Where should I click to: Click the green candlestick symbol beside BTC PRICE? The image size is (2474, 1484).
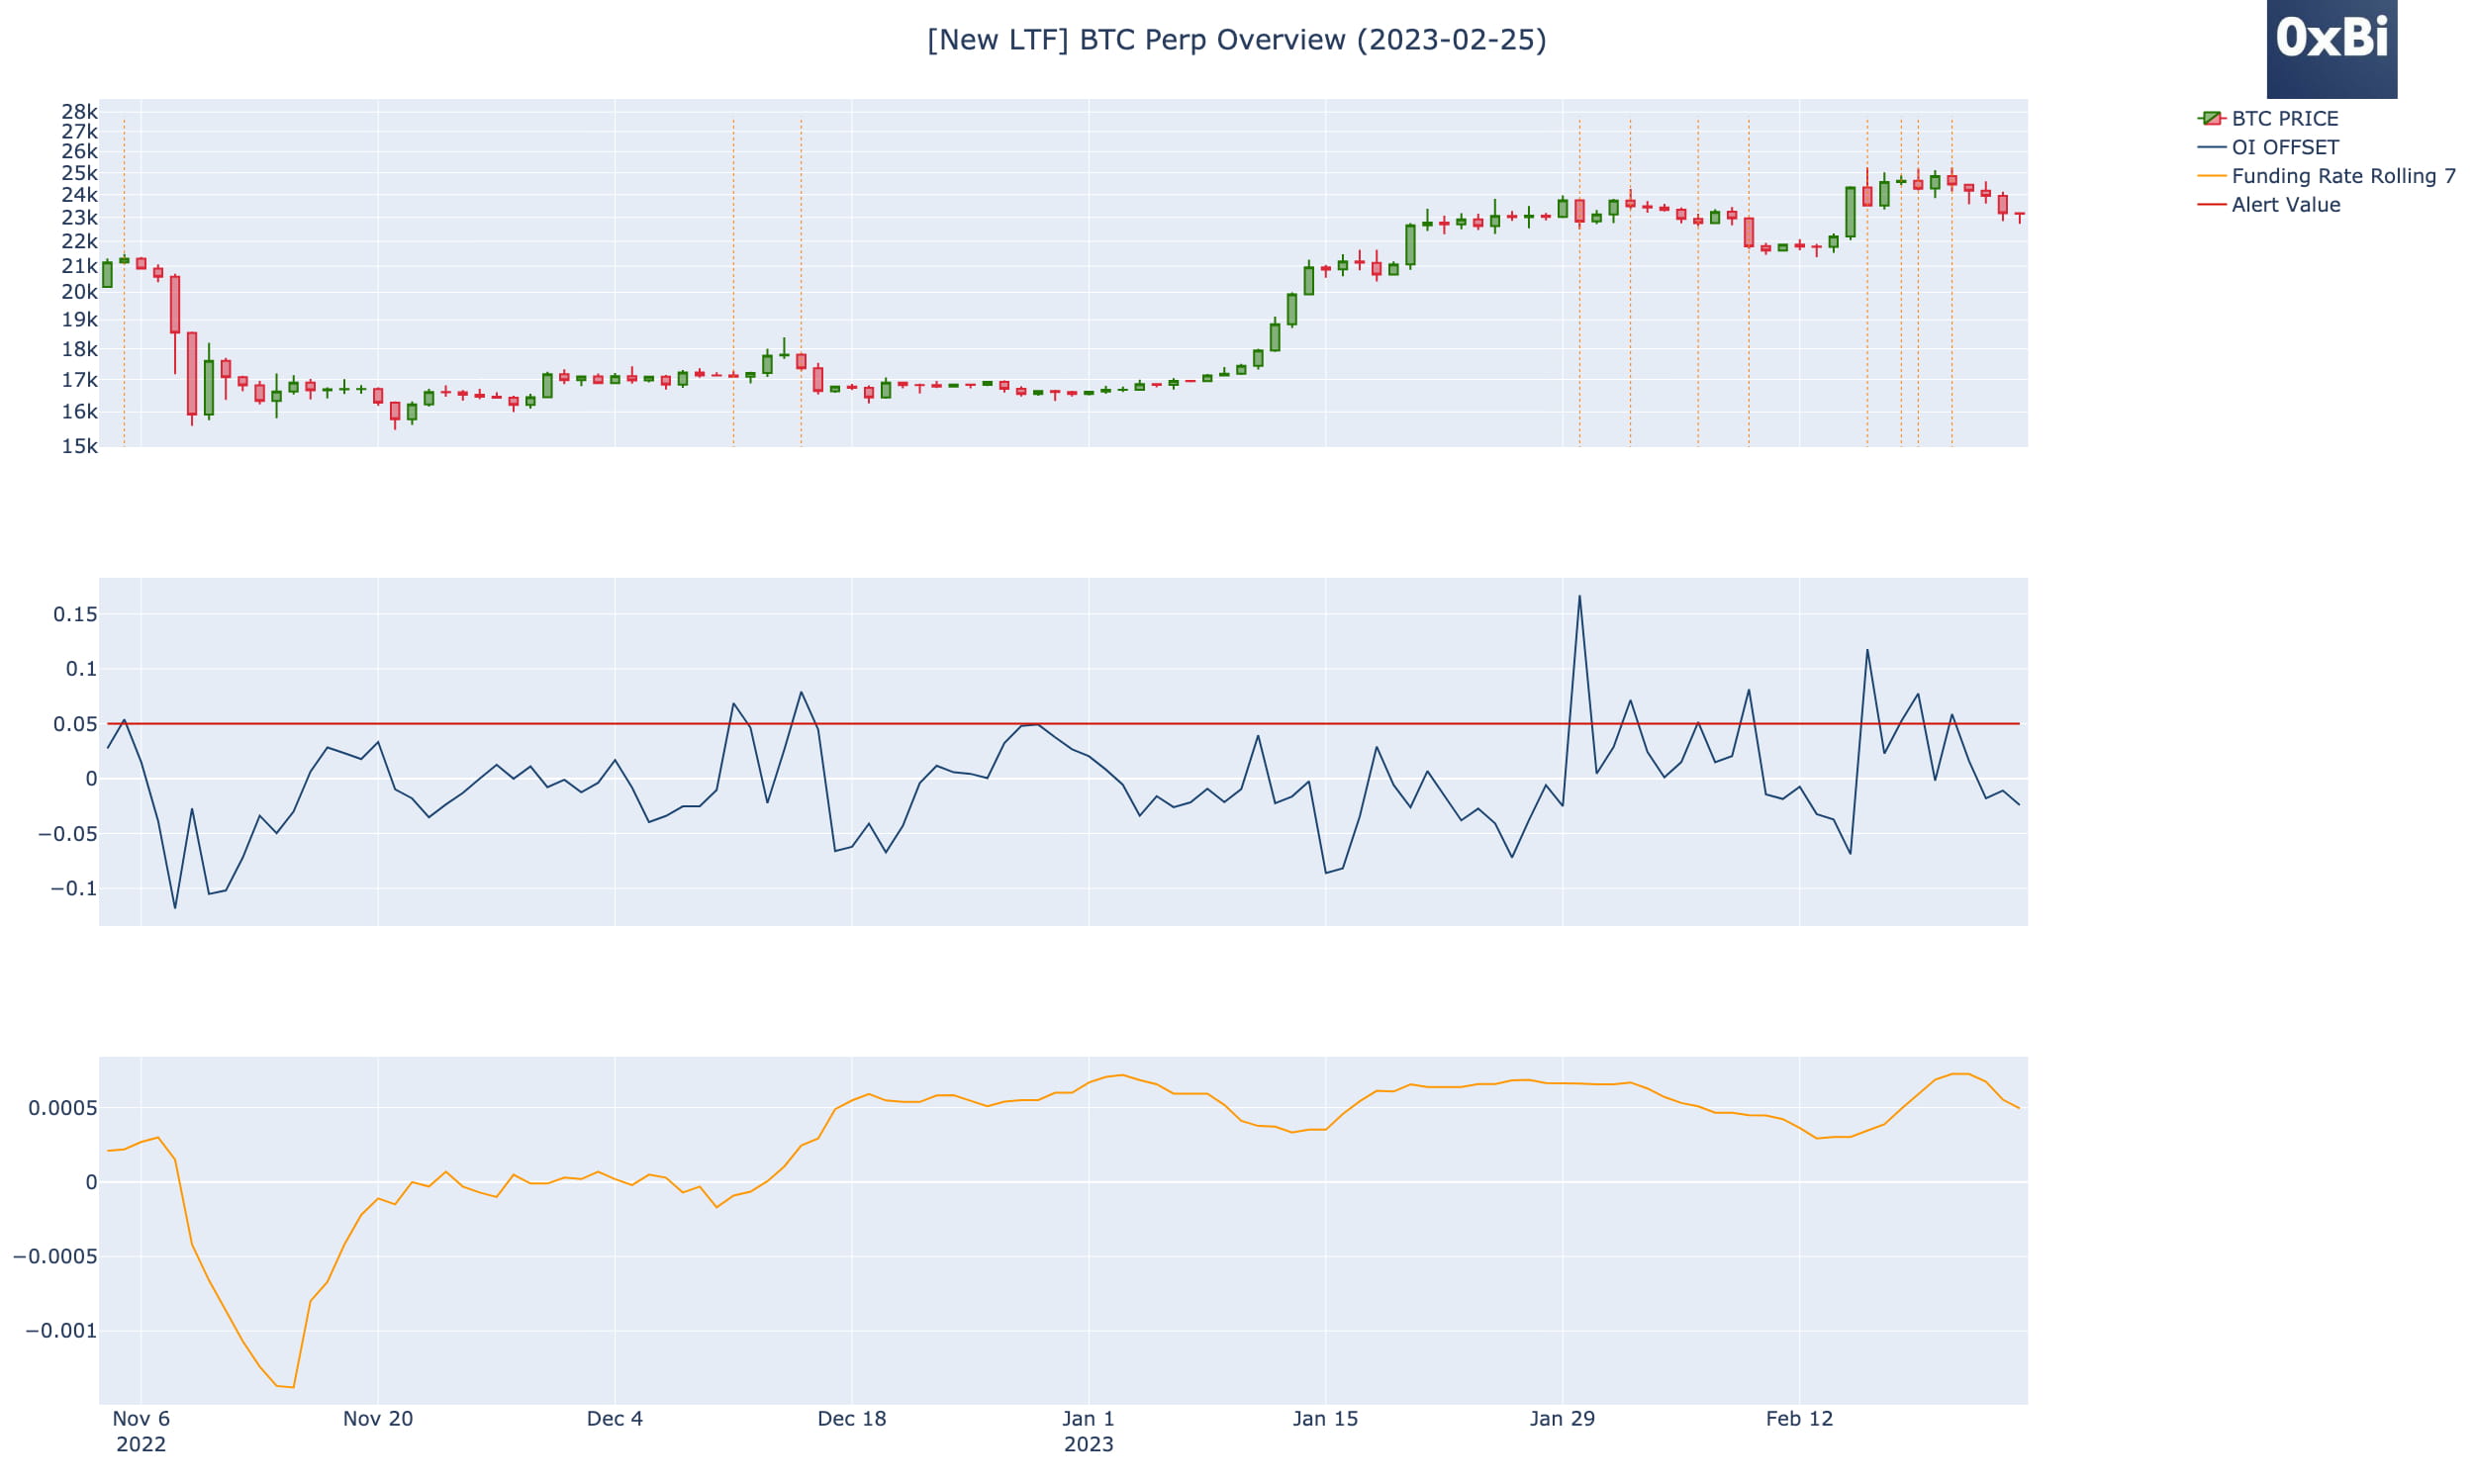[2210, 118]
